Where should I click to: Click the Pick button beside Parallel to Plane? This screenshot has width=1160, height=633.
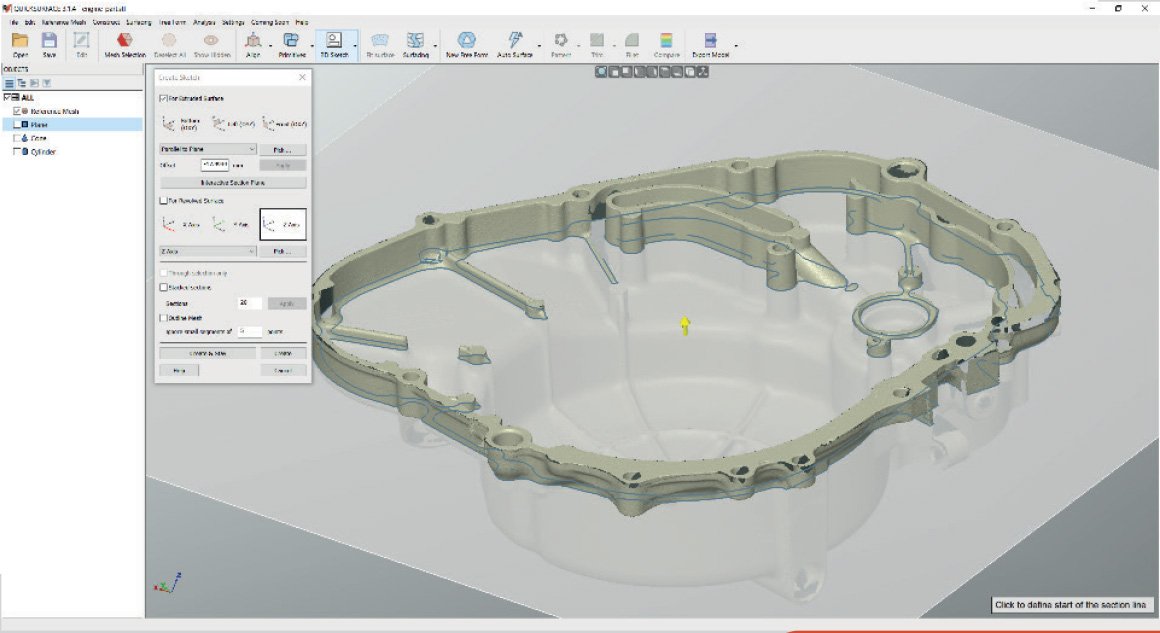pos(283,149)
